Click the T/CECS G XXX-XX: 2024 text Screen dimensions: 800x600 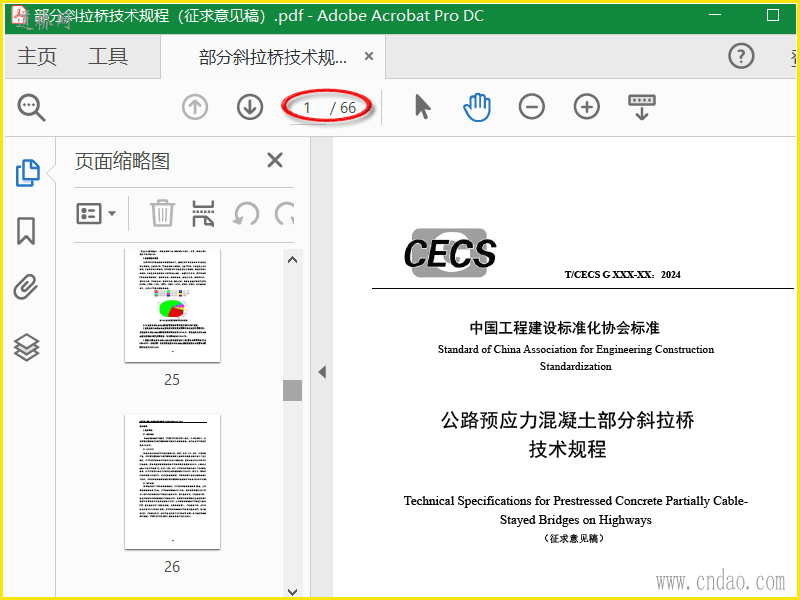pos(622,274)
